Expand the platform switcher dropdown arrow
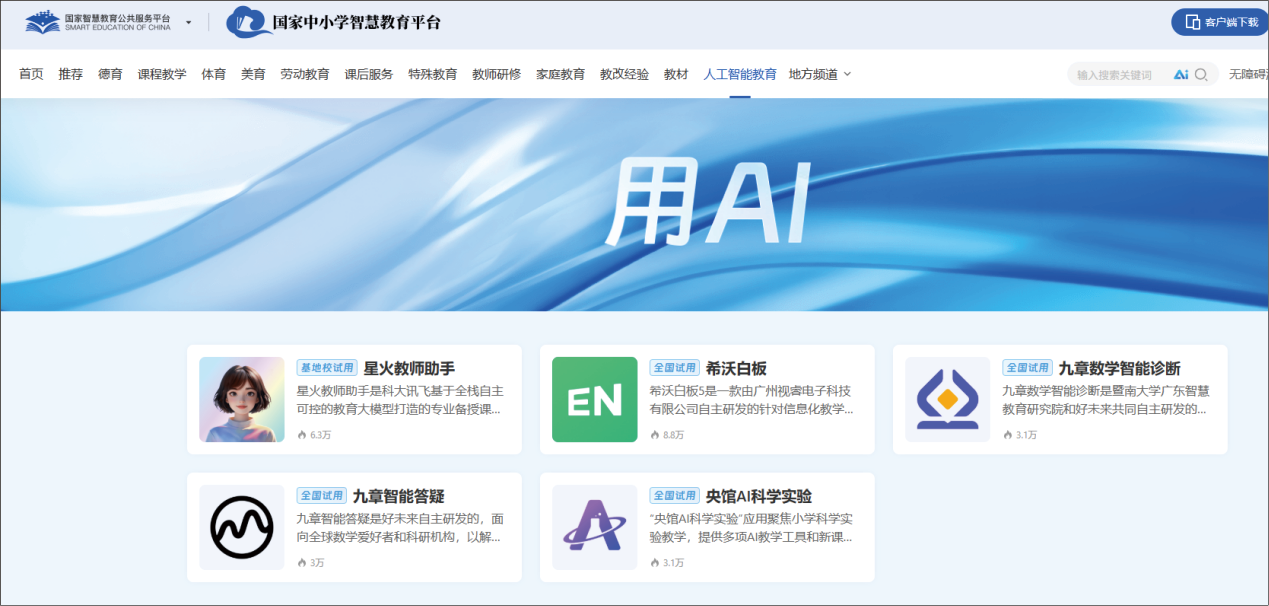The height and width of the screenshot is (606, 1269). [188, 22]
